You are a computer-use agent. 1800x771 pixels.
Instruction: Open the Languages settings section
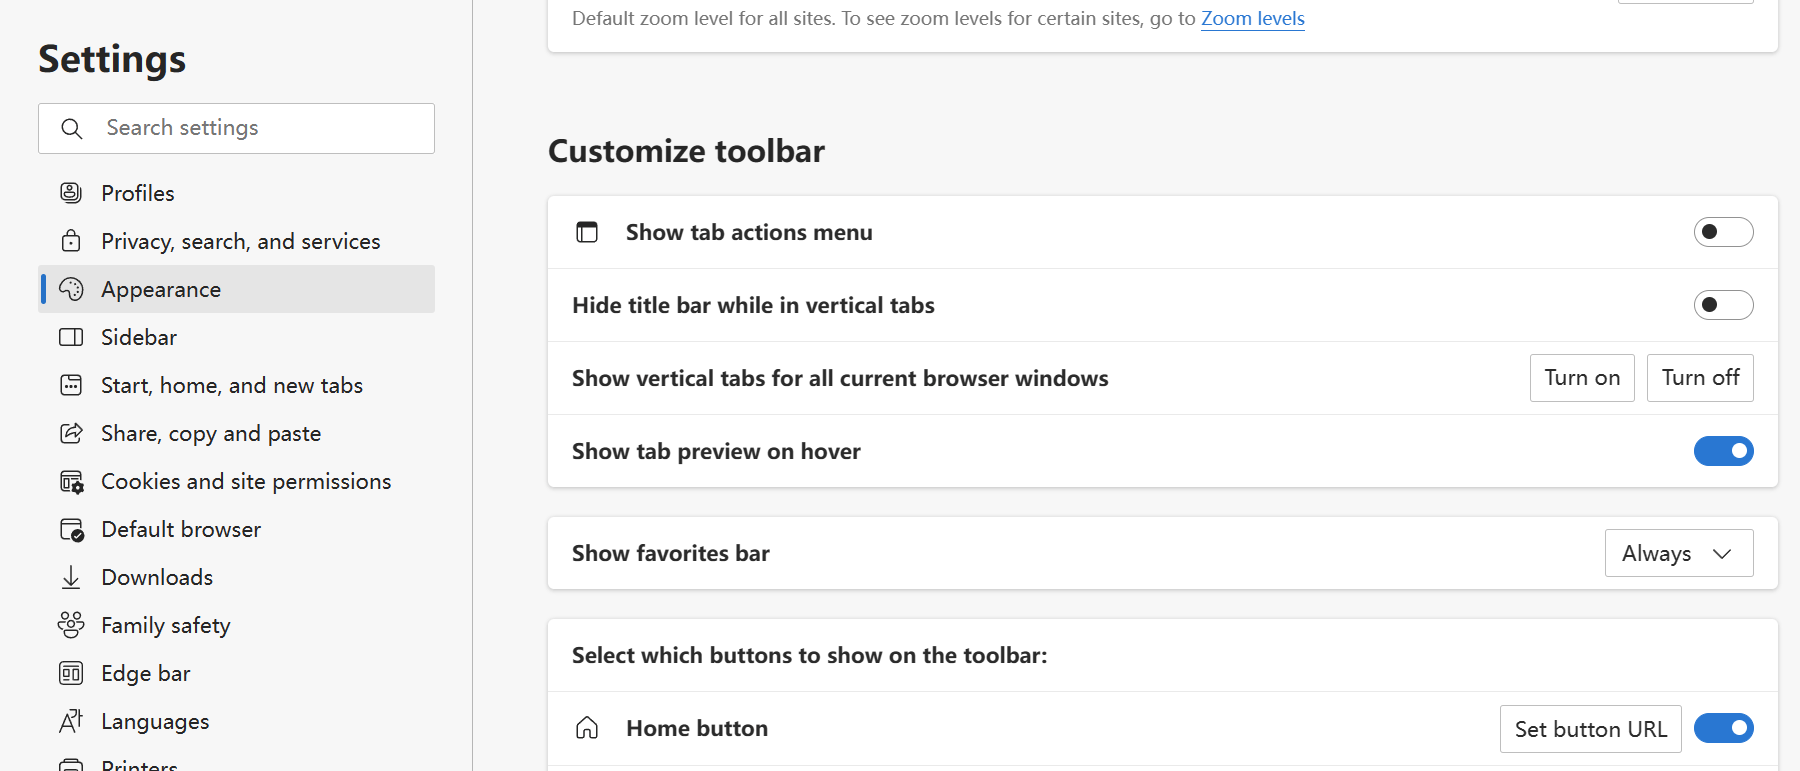[x=155, y=721]
